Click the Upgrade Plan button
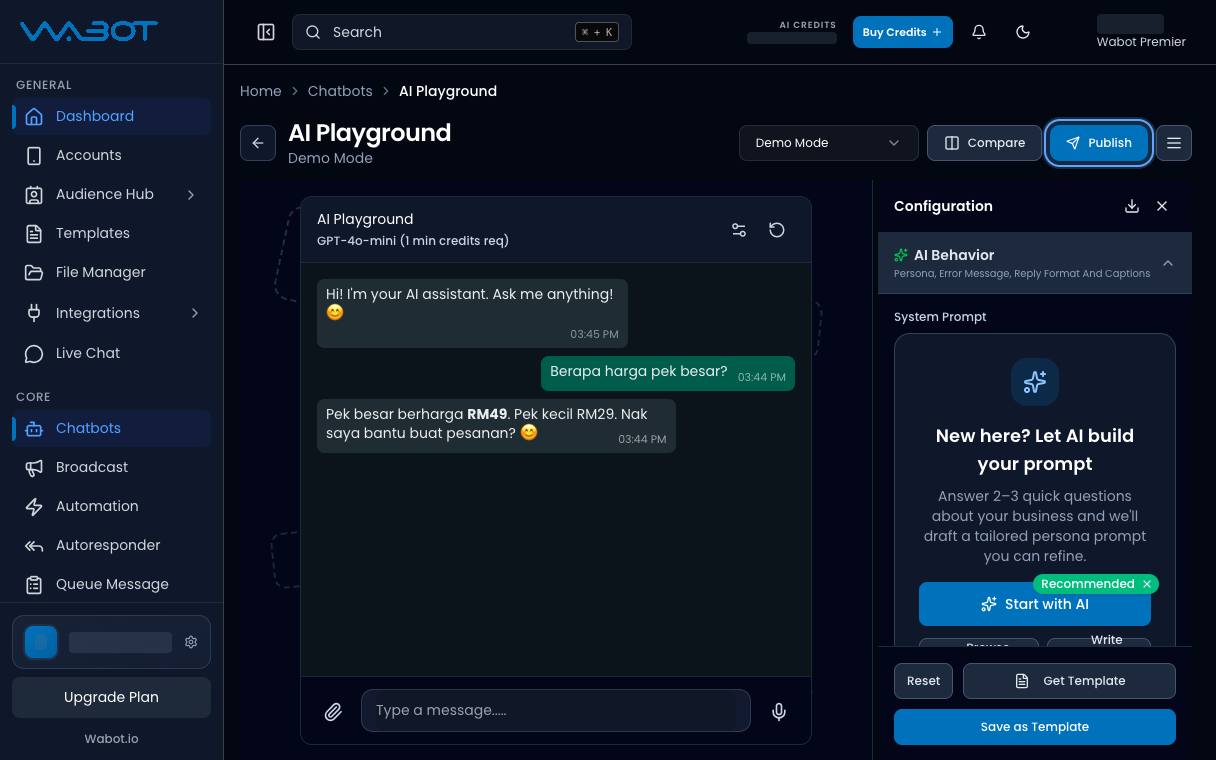The width and height of the screenshot is (1216, 760). click(x=111, y=697)
